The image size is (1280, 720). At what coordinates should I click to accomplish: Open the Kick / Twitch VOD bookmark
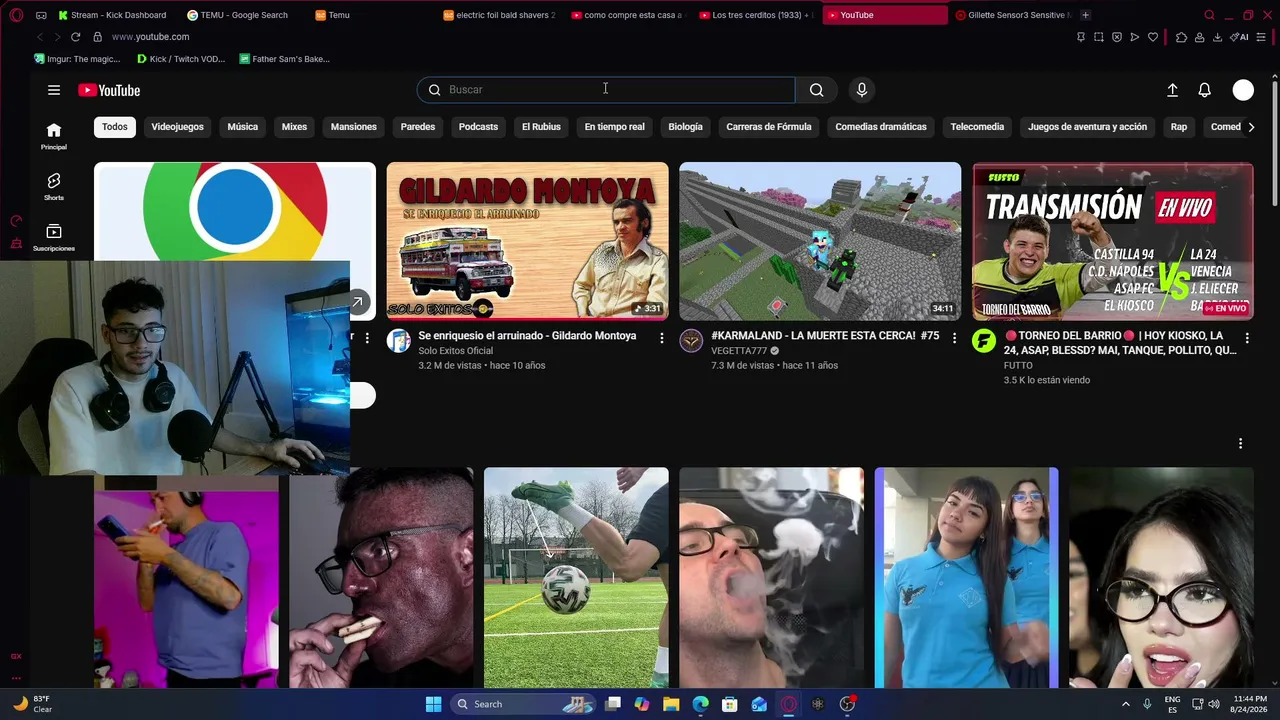181,59
